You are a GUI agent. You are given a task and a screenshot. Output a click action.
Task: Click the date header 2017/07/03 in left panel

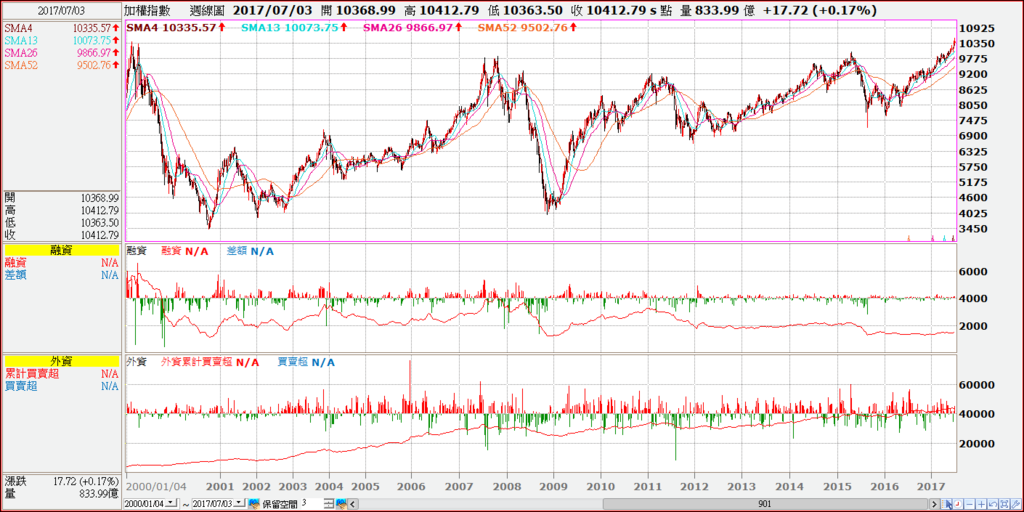pos(61,10)
